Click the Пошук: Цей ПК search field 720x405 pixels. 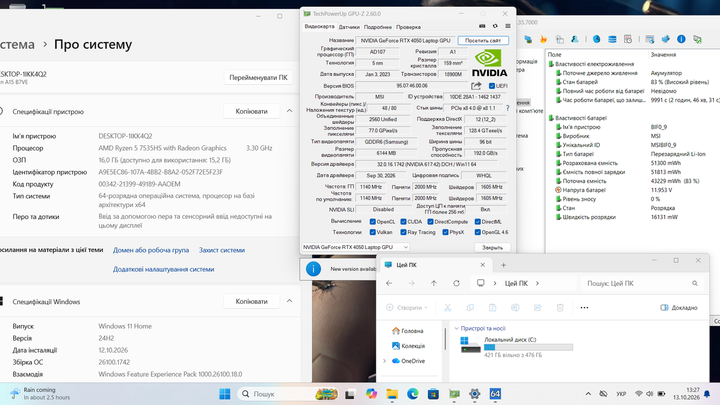(x=642, y=283)
